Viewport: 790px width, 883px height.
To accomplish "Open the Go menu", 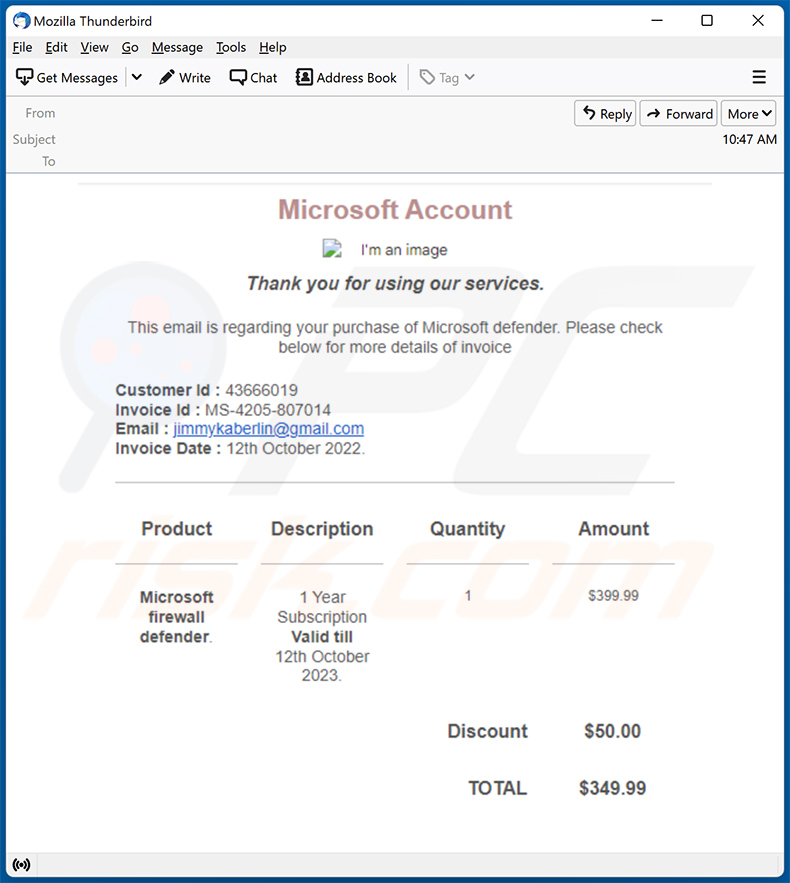I will click(130, 47).
